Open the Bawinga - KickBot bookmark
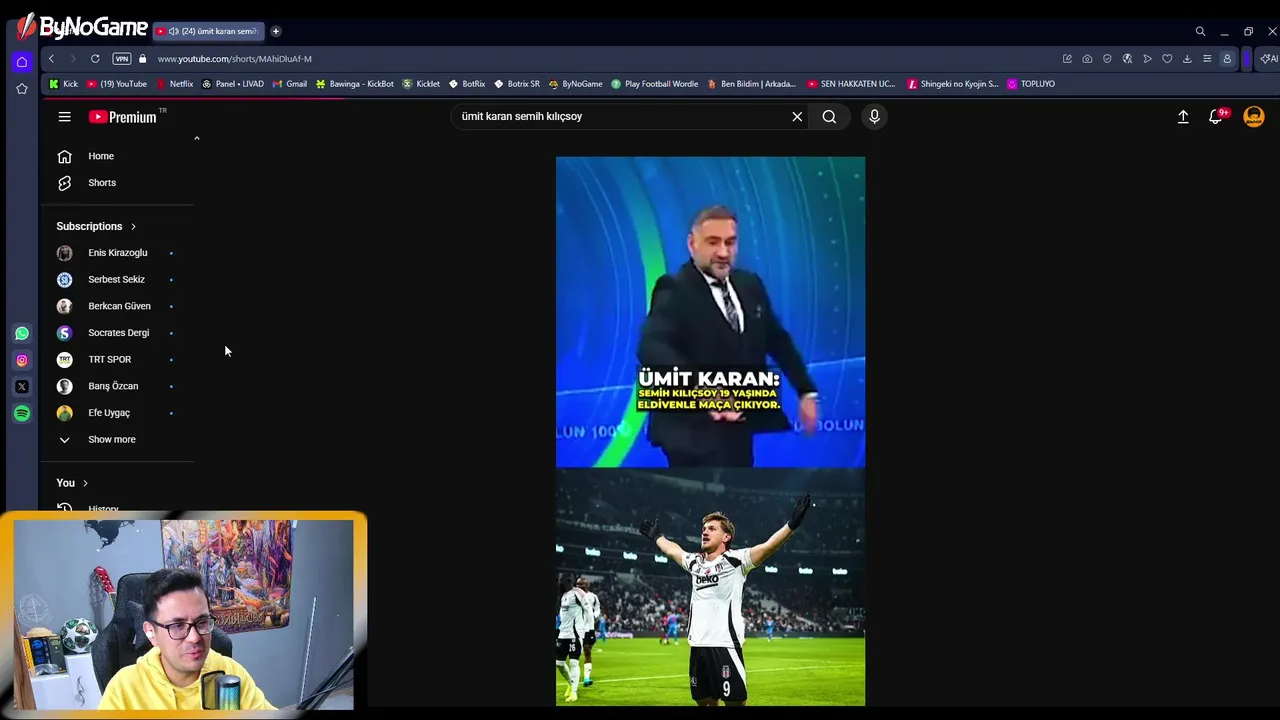 (355, 84)
